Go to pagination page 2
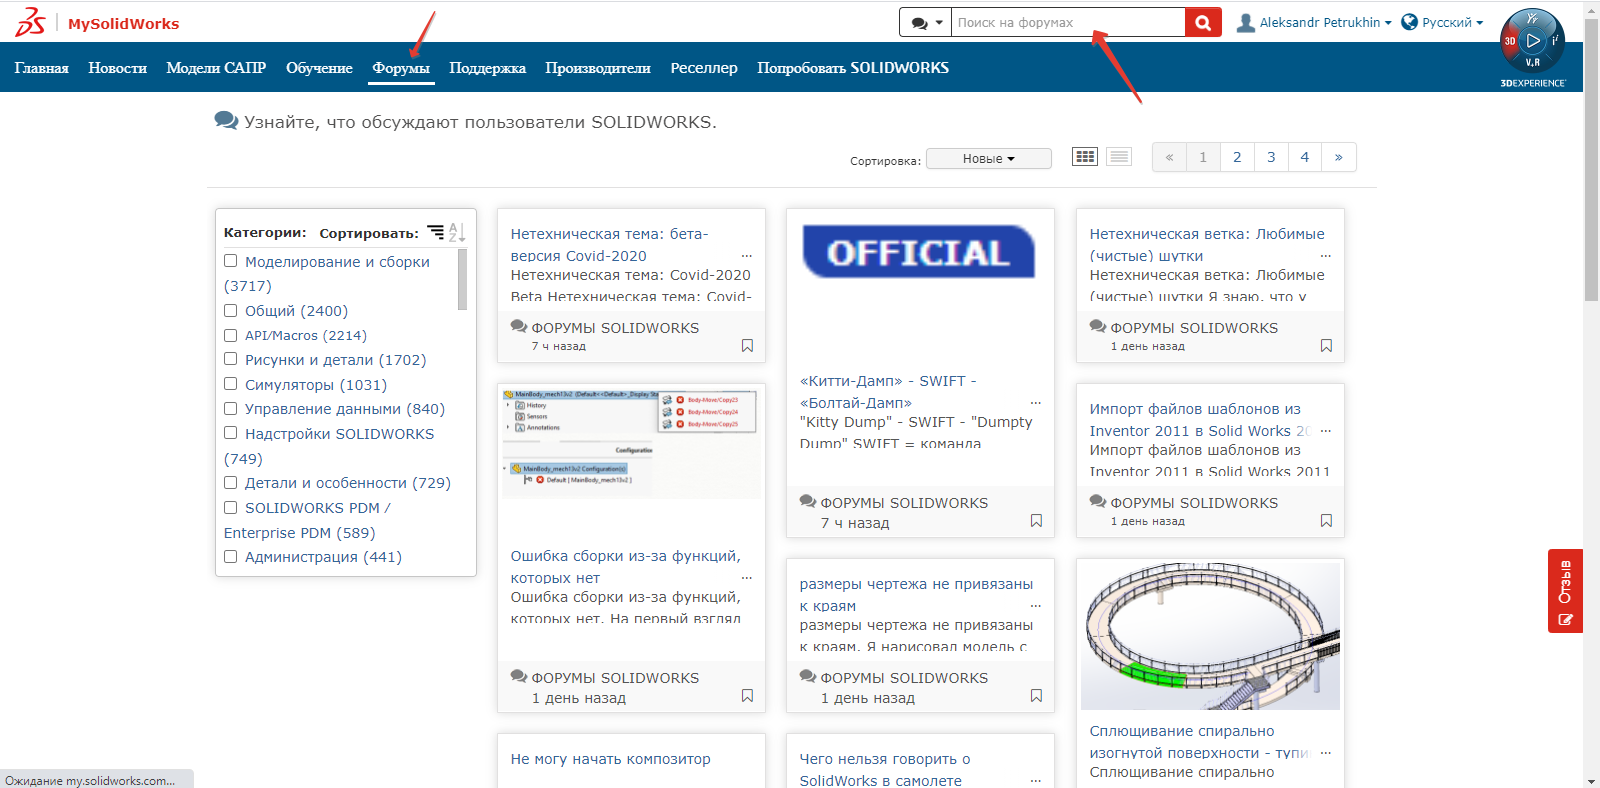1600x788 pixels. 1237,157
